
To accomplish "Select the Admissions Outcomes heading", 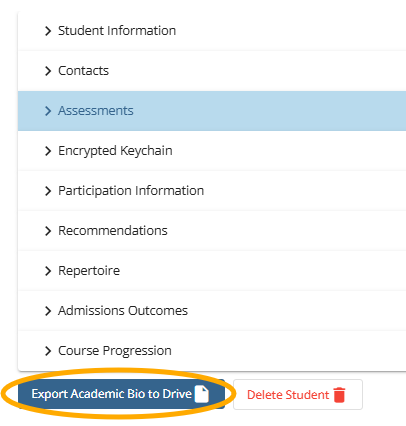I will click(x=123, y=311).
